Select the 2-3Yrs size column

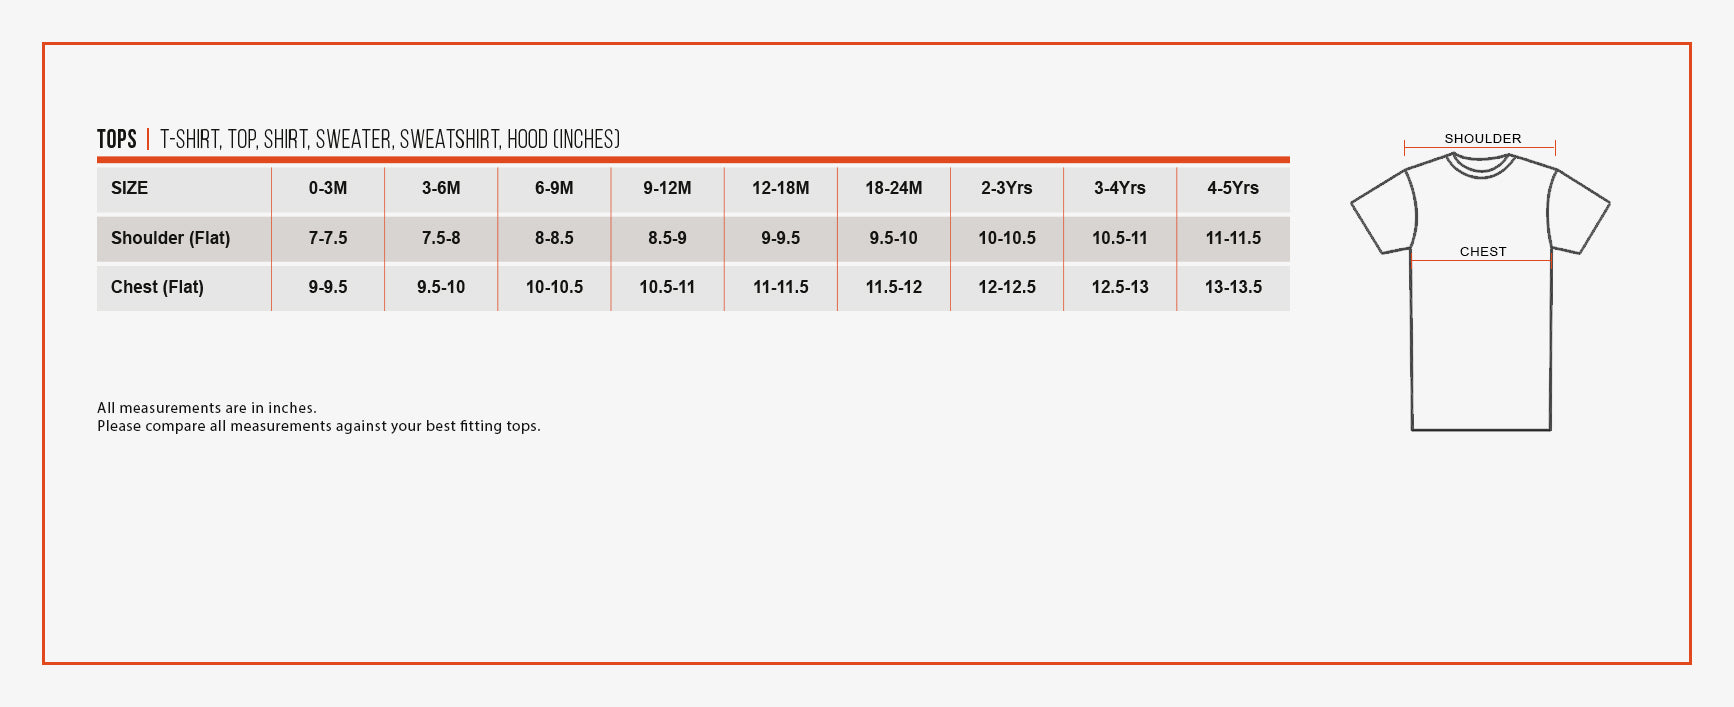tap(1007, 188)
